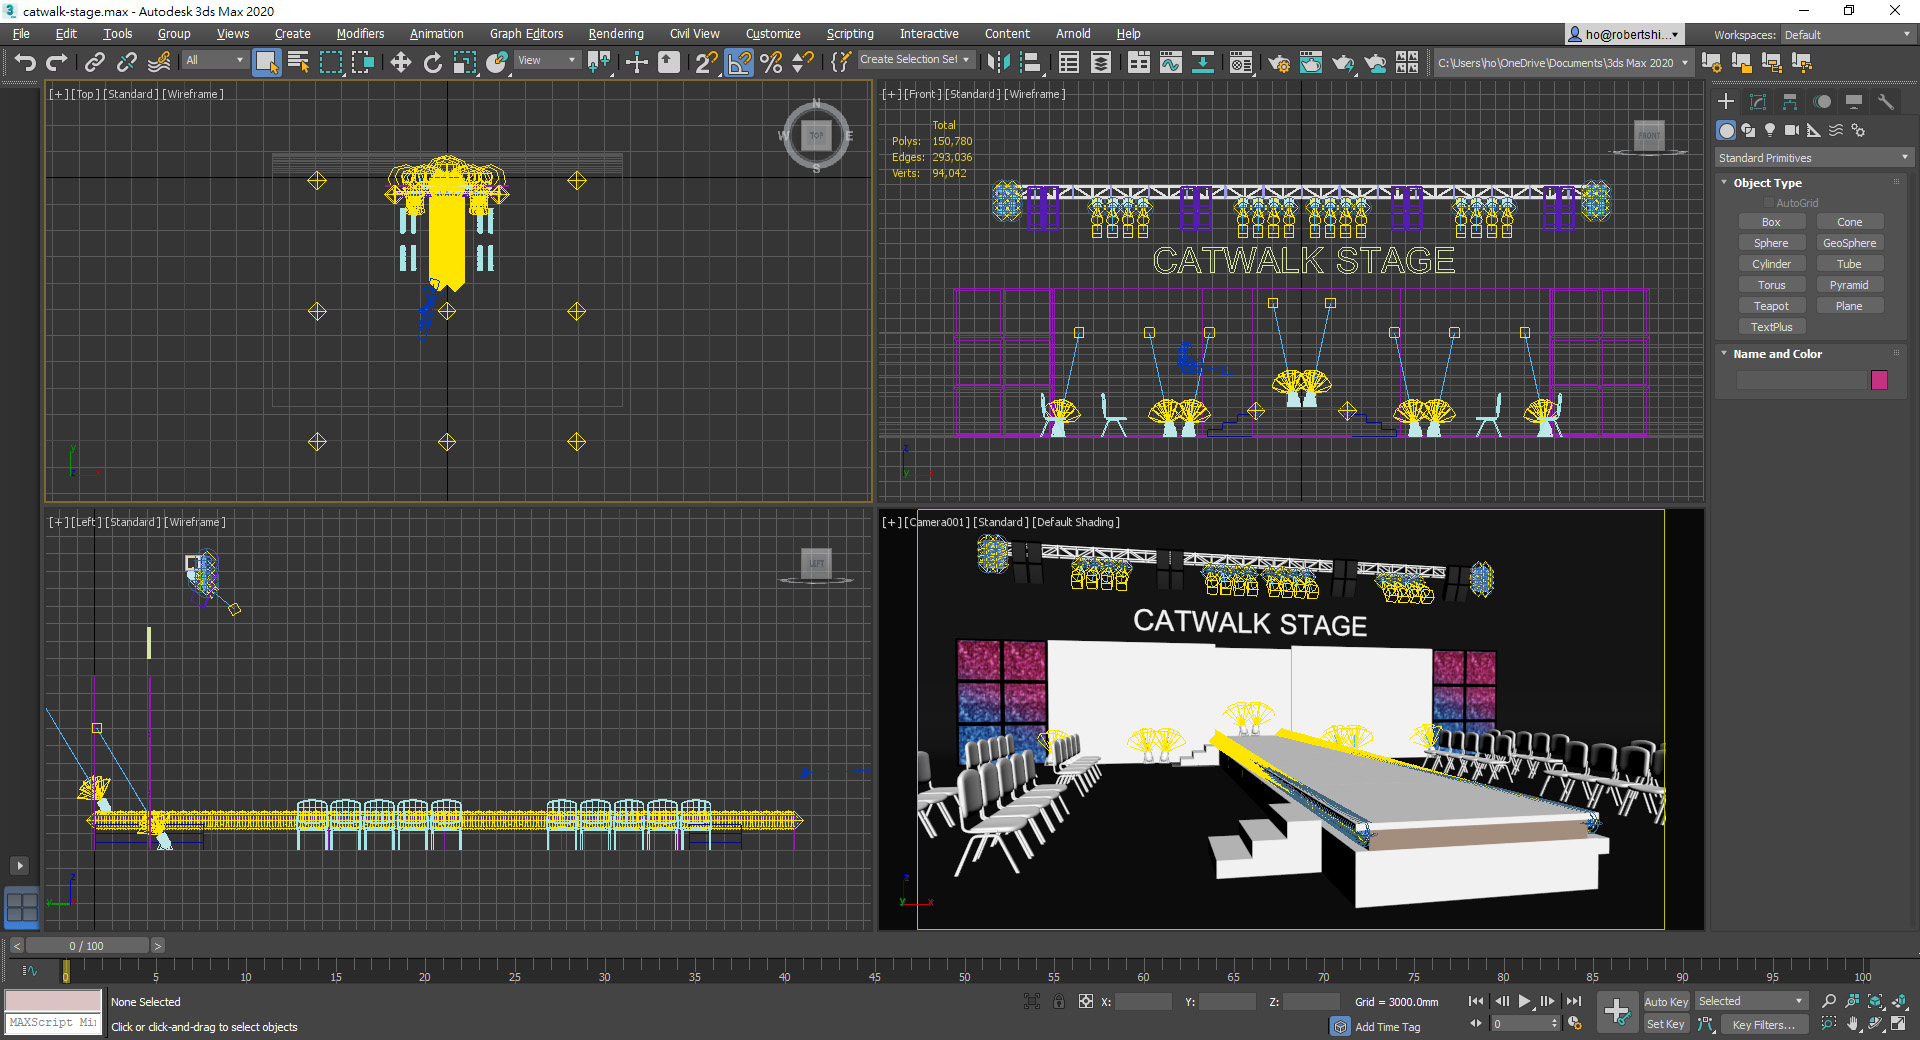The height and width of the screenshot is (1040, 1920).
Task: Switch to Lights creation category
Action: coord(1770,130)
